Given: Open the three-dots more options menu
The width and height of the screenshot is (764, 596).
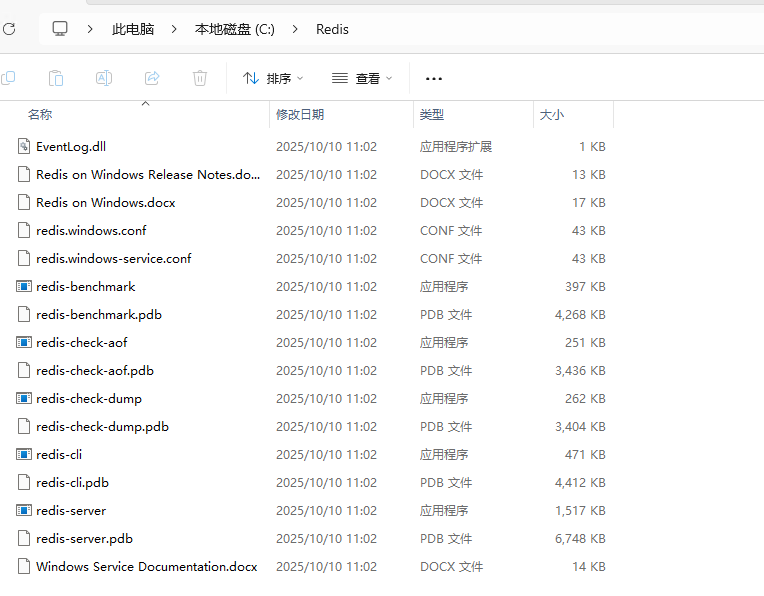Looking at the screenshot, I should coord(434,78).
